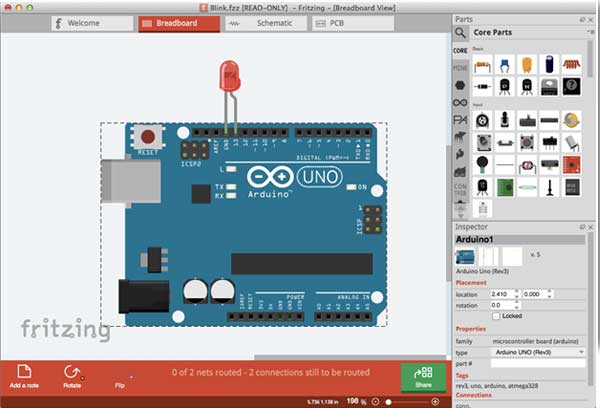The image size is (600, 408).
Task: Click Add a note button
Action: coord(24,377)
